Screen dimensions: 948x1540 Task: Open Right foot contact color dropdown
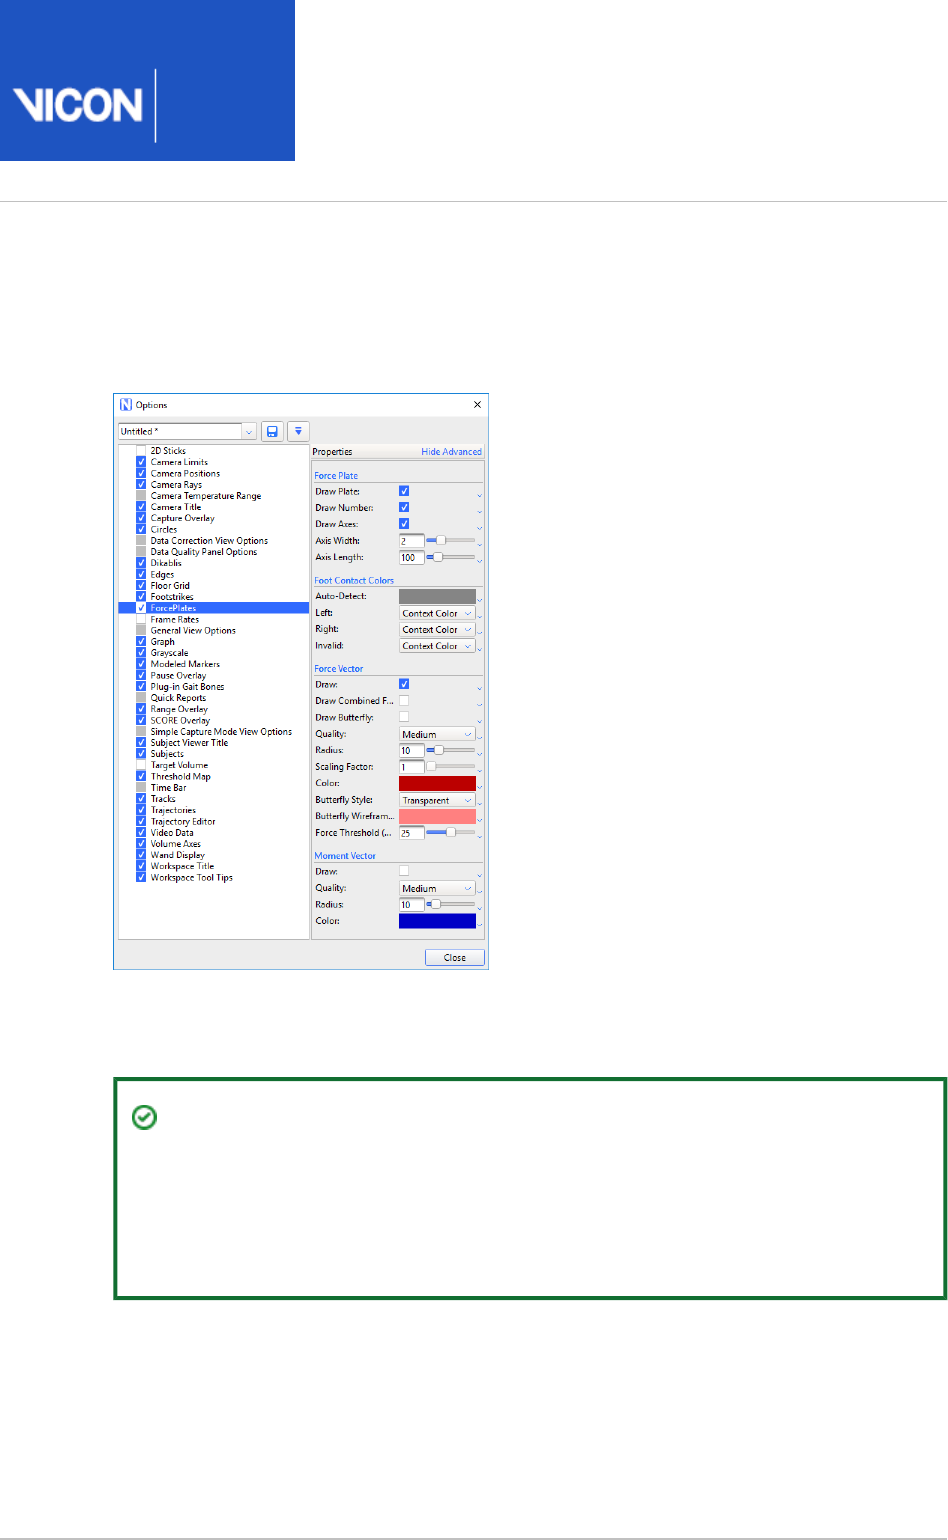tap(437, 630)
